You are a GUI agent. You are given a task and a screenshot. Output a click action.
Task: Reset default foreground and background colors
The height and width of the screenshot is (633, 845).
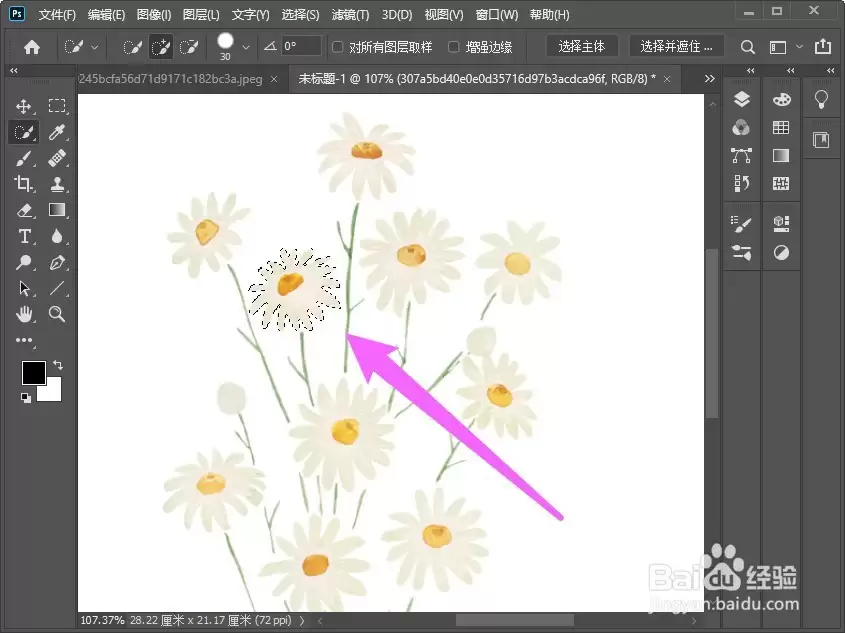point(25,398)
